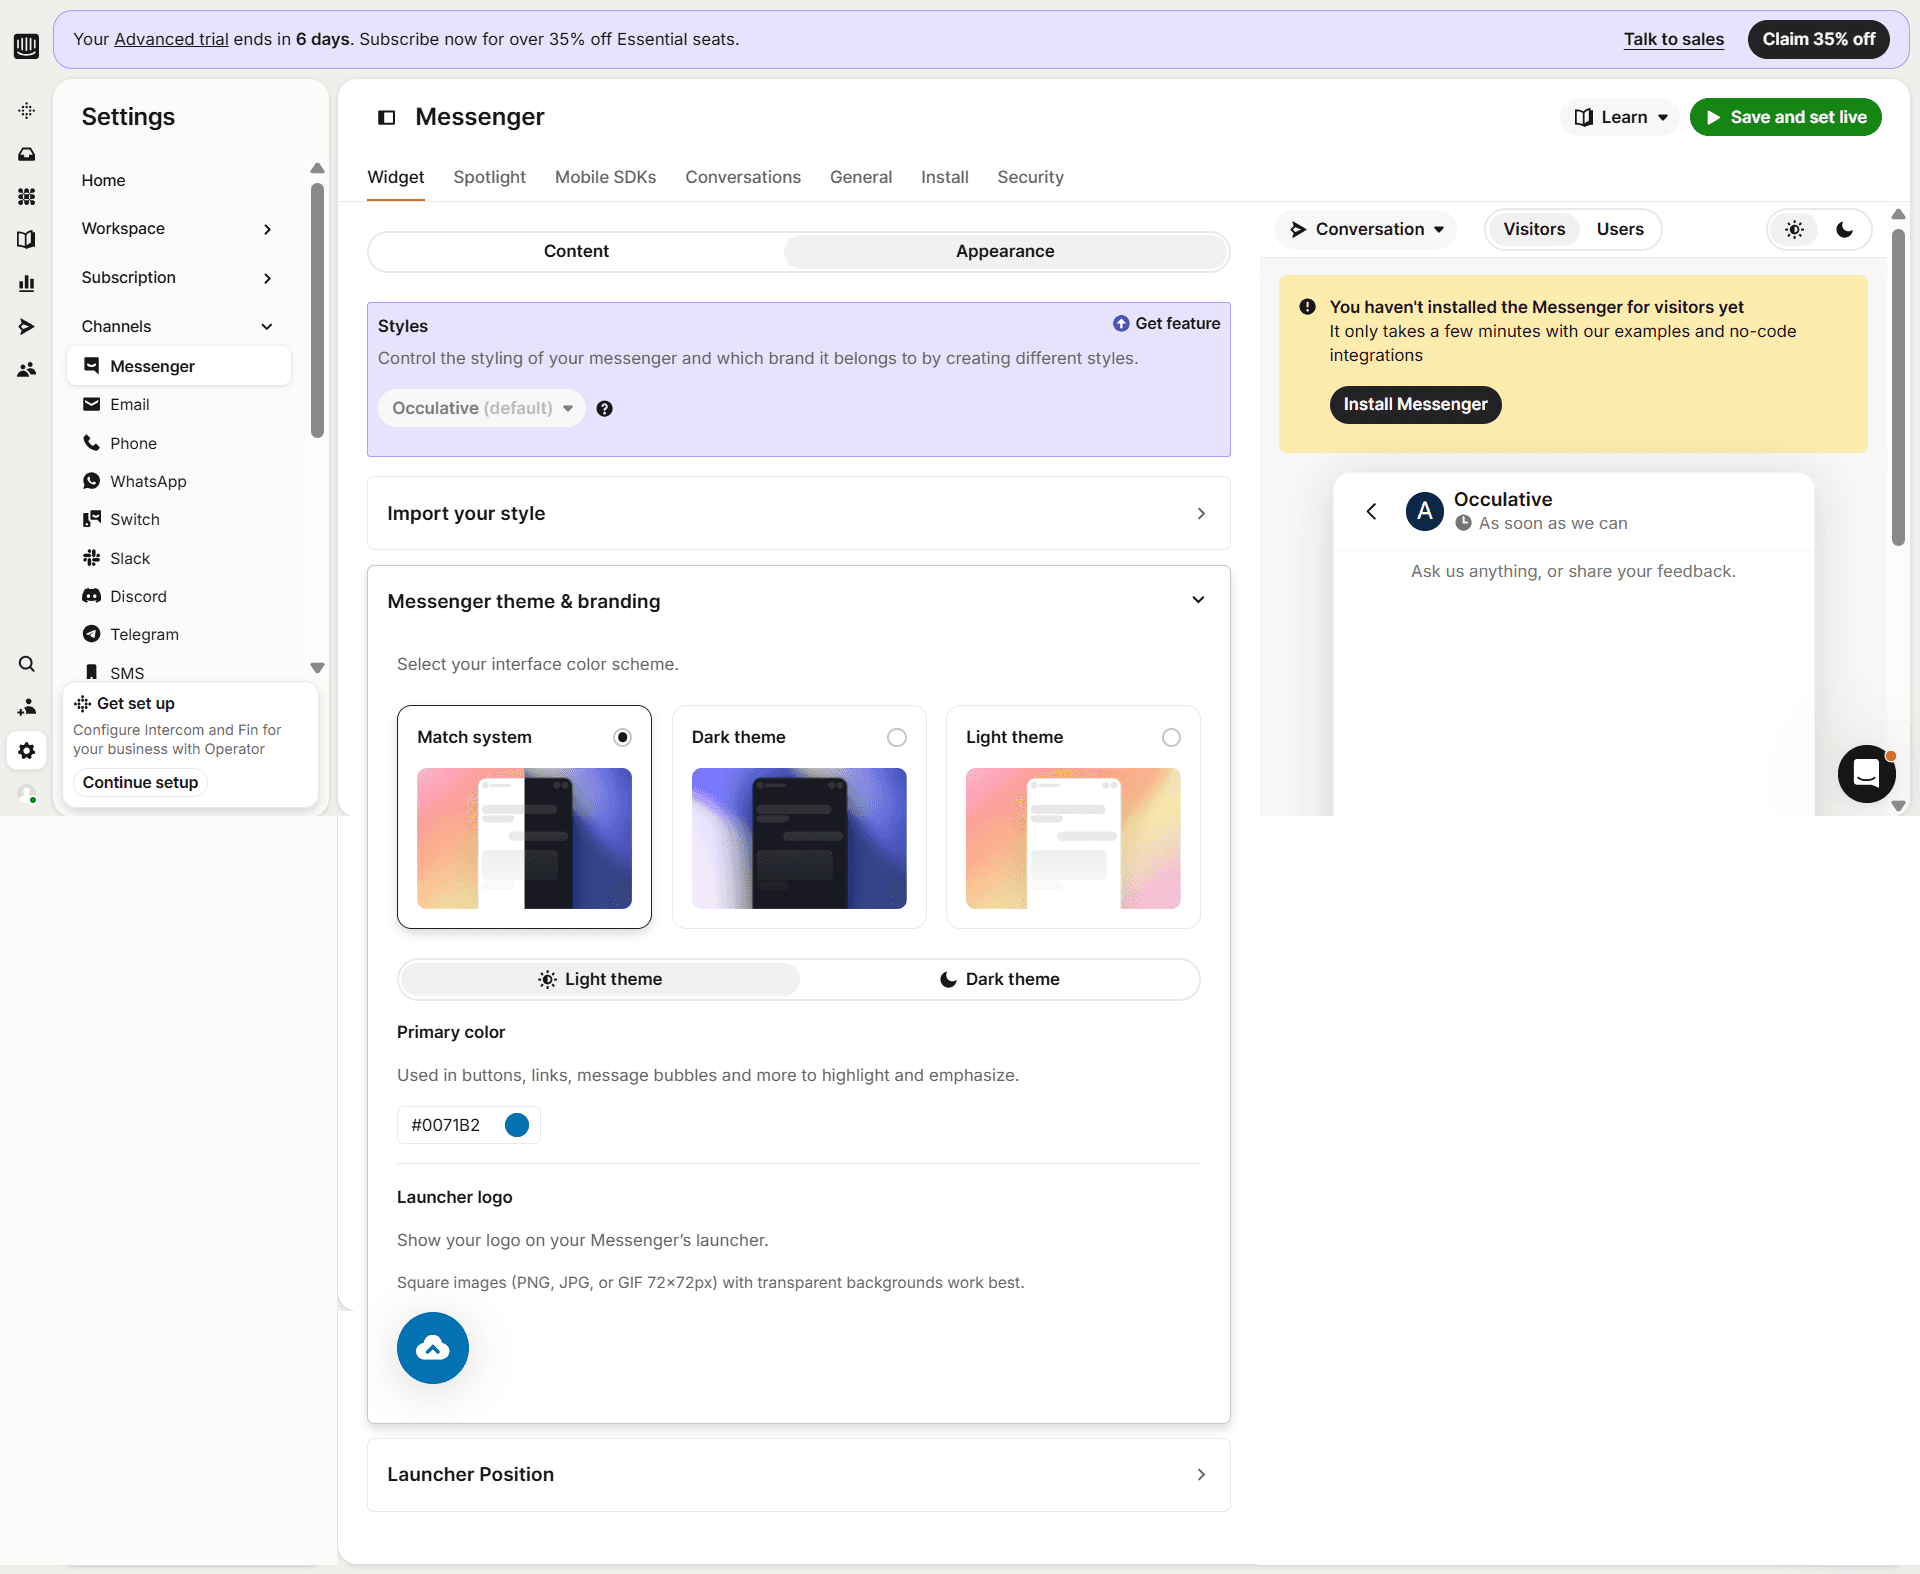
Task: Click the Messenger panel icon beside title
Action: tap(386, 118)
